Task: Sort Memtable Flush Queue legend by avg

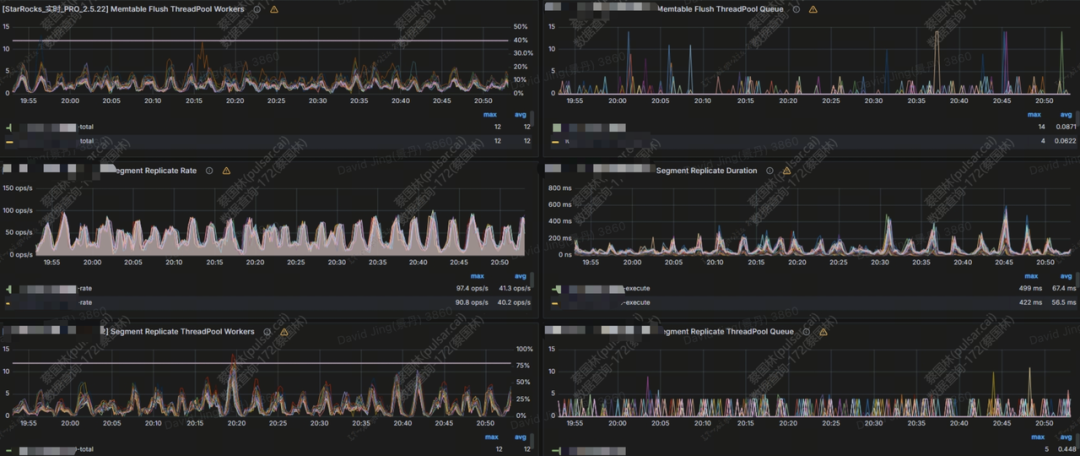Action: point(1066,114)
